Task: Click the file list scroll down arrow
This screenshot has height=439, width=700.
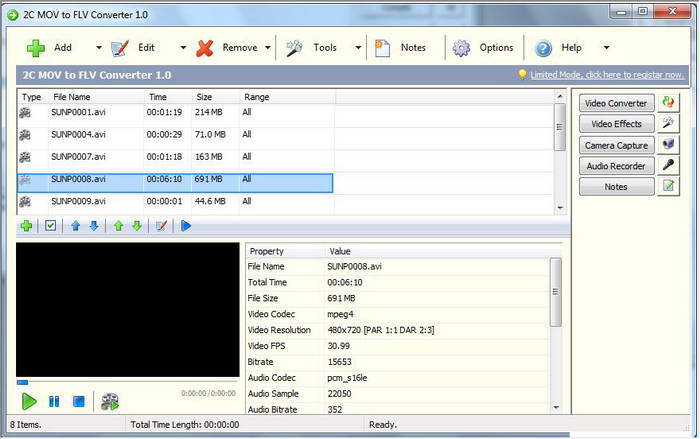Action: click(x=560, y=208)
